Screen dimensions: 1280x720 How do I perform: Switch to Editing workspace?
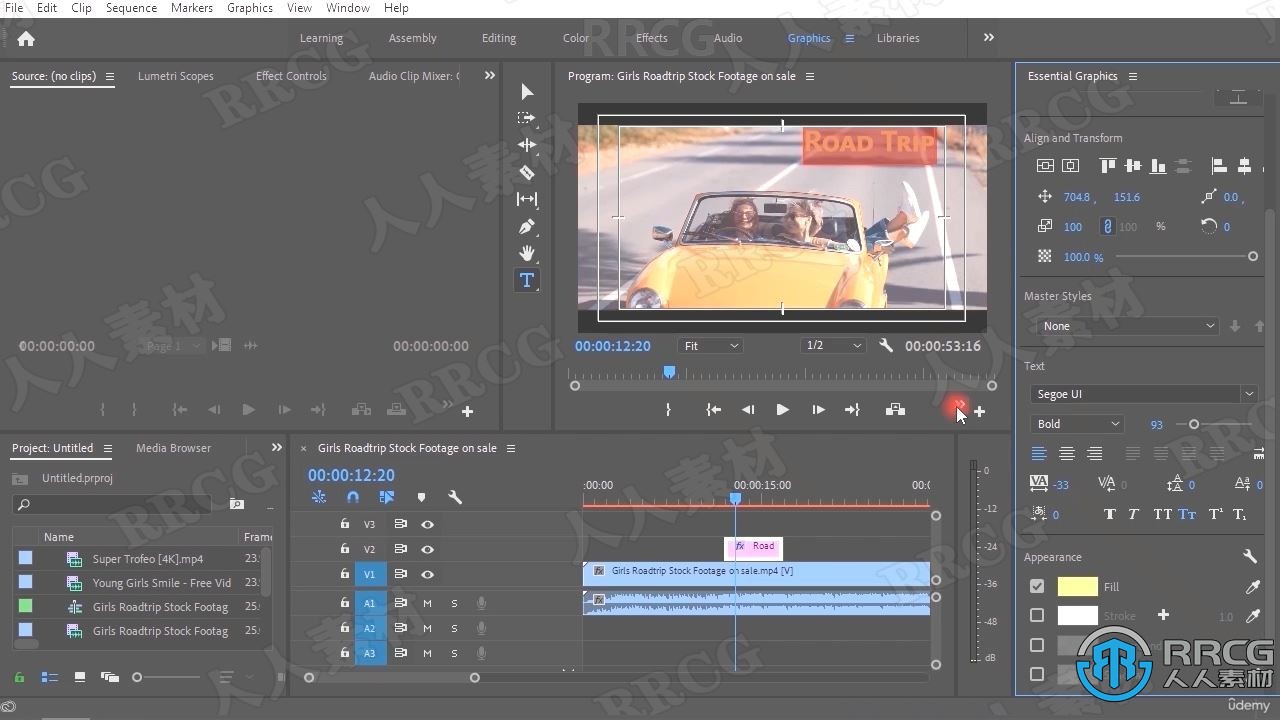(x=499, y=38)
